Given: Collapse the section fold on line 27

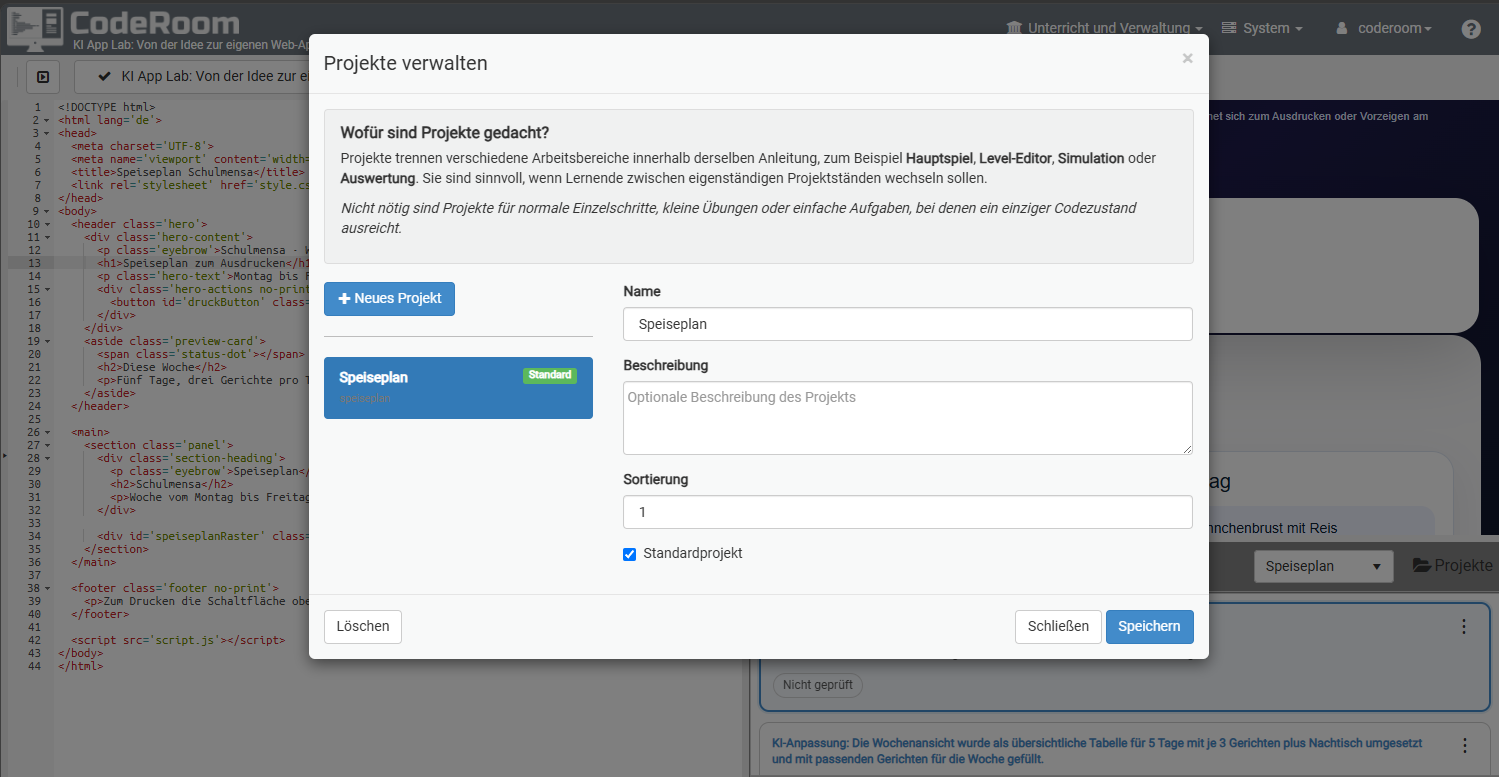Looking at the screenshot, I should (x=47, y=445).
